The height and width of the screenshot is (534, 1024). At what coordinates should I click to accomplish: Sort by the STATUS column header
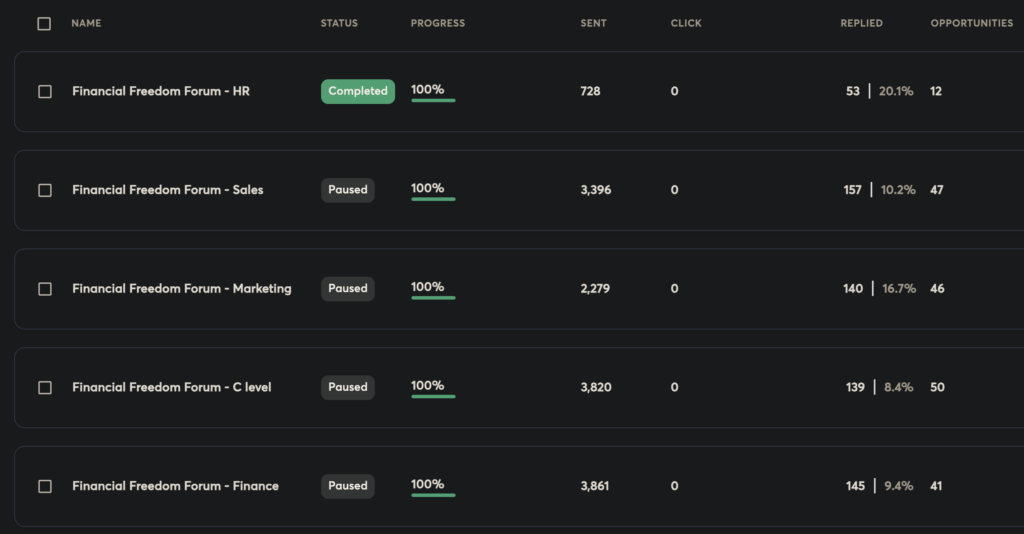pos(339,23)
